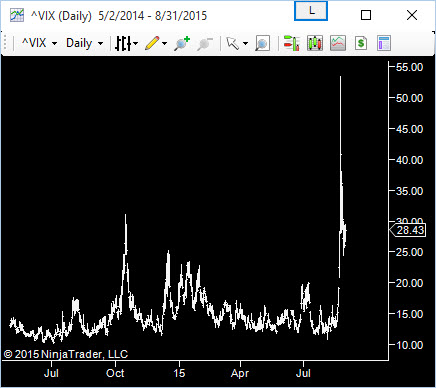Open the strategies dollar sign icon
Image resolution: width=436 pixels, height=388 pixels.
pyautogui.click(x=361, y=43)
